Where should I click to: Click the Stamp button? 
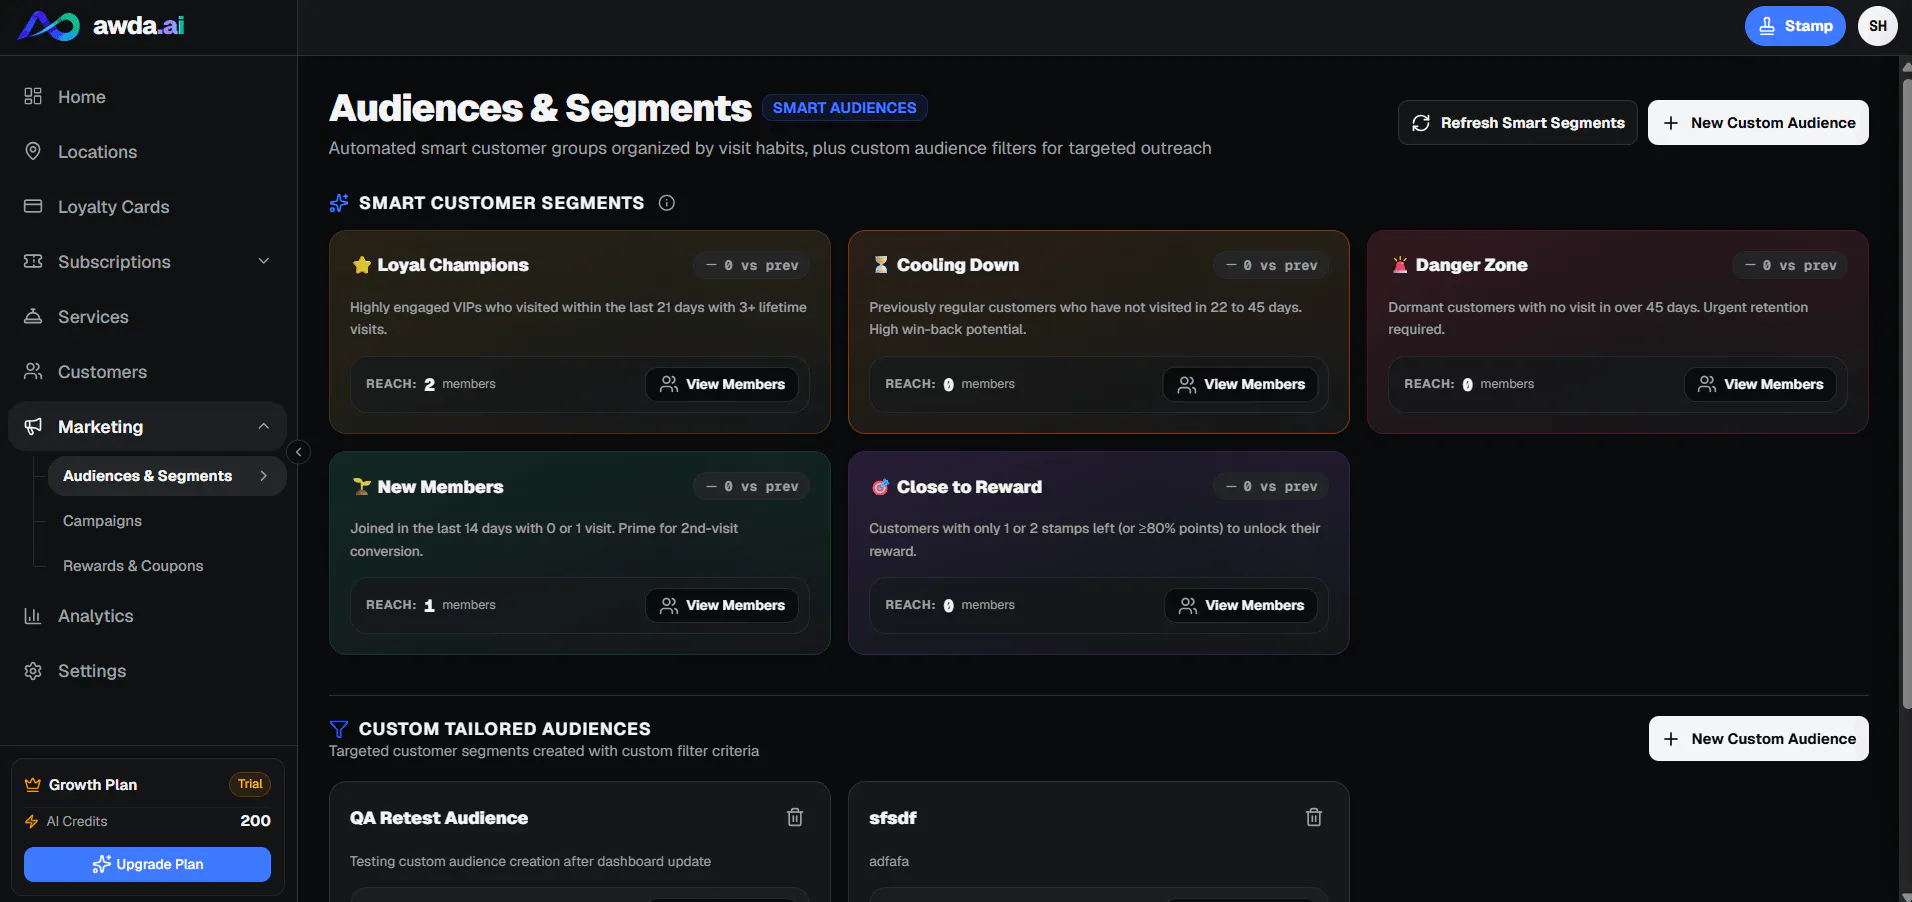click(x=1795, y=26)
